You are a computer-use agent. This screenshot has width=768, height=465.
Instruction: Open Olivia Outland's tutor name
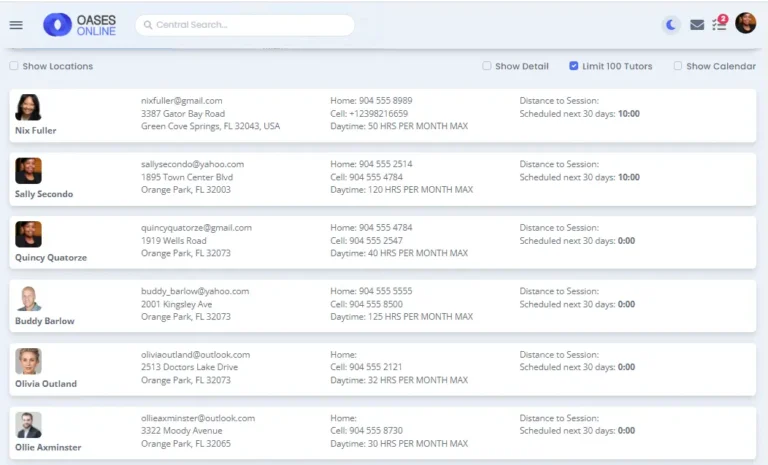[46, 384]
